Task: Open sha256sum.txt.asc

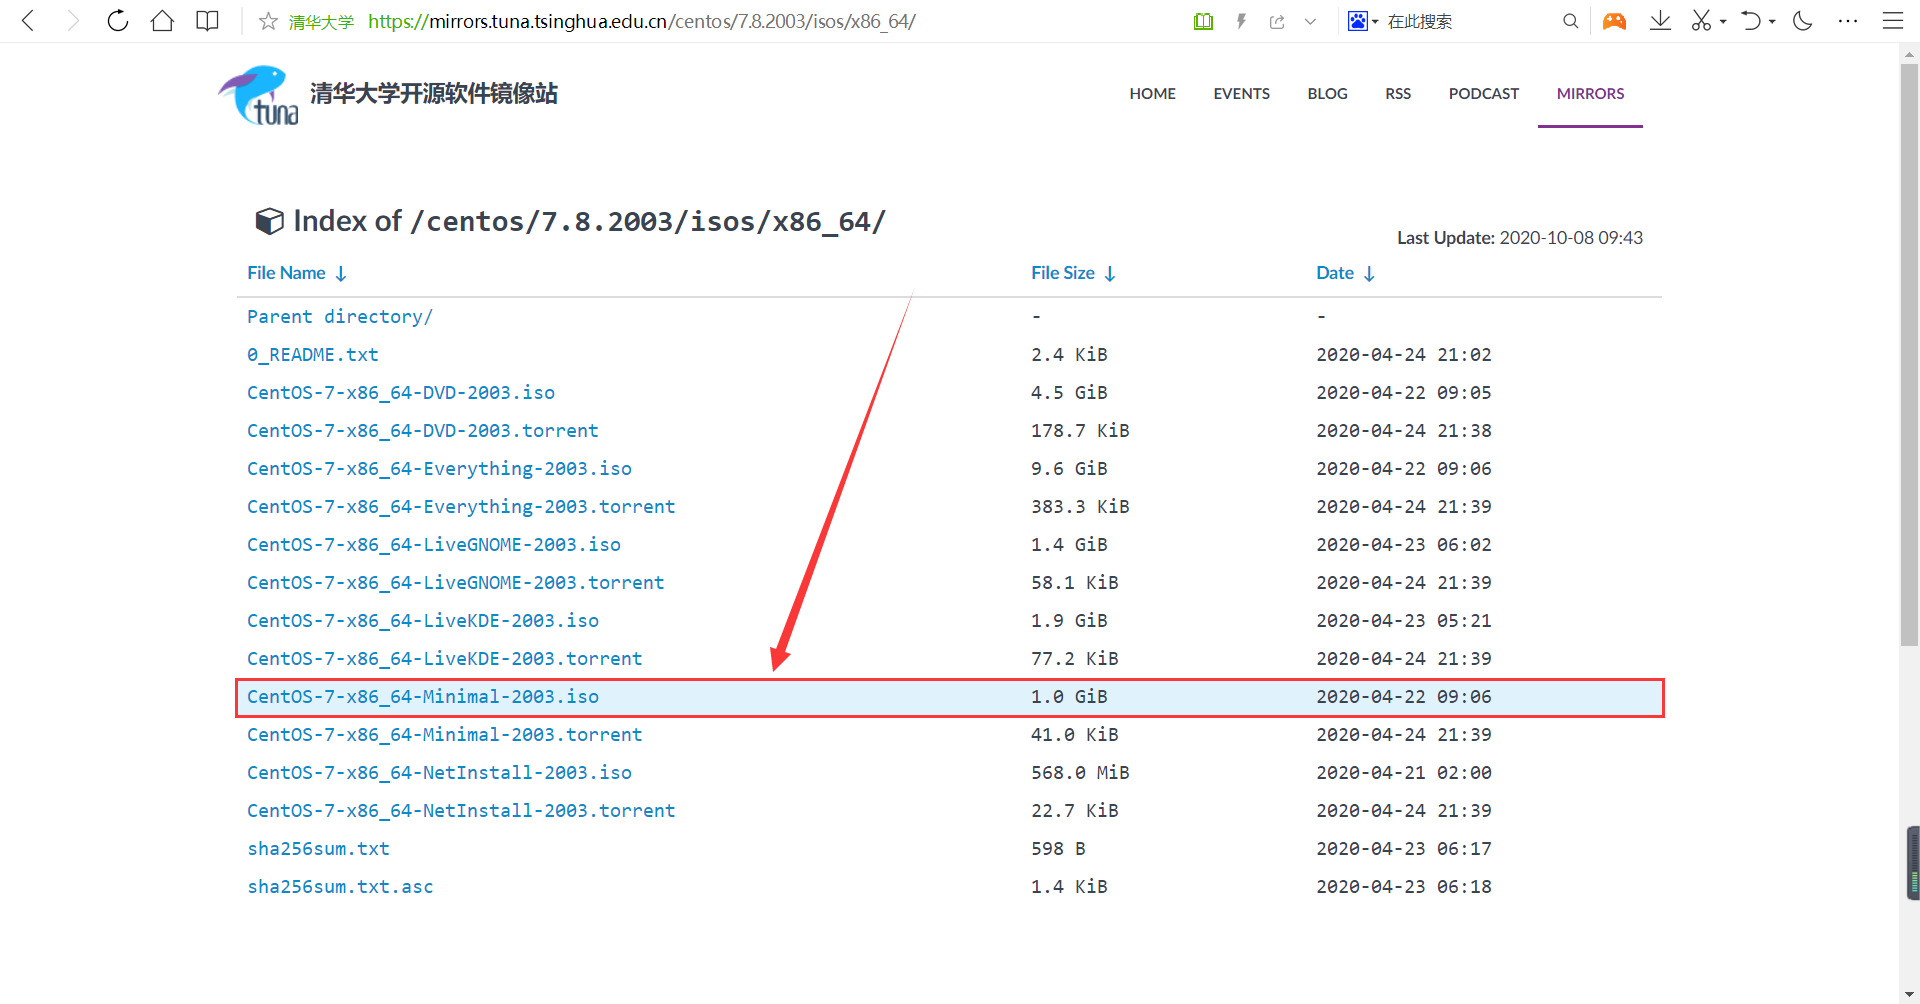Action: 340,887
